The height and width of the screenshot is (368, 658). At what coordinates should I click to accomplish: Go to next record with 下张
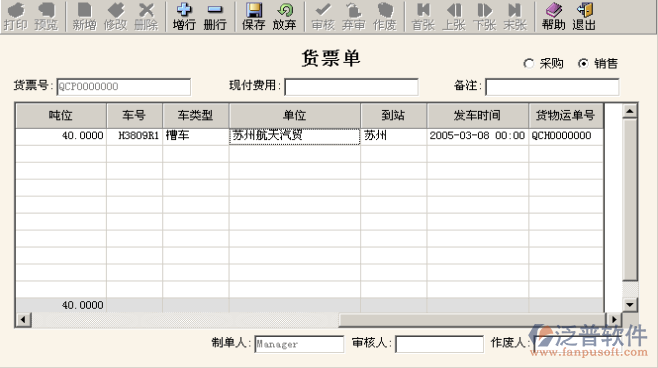point(484,10)
